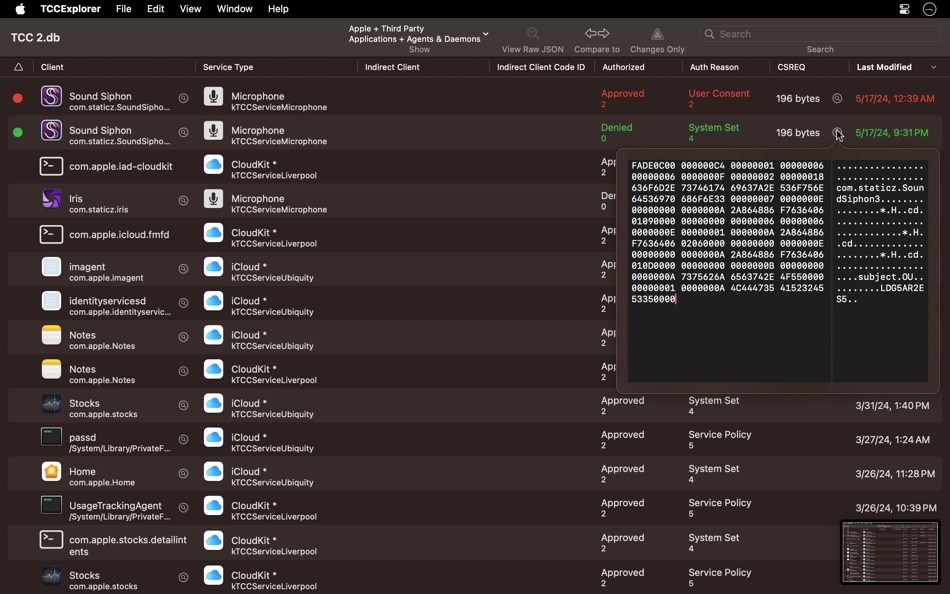The width and height of the screenshot is (950, 594).
Task: Click CloudKit icon in com.apple.icloud.fmfd row
Action: (213, 233)
